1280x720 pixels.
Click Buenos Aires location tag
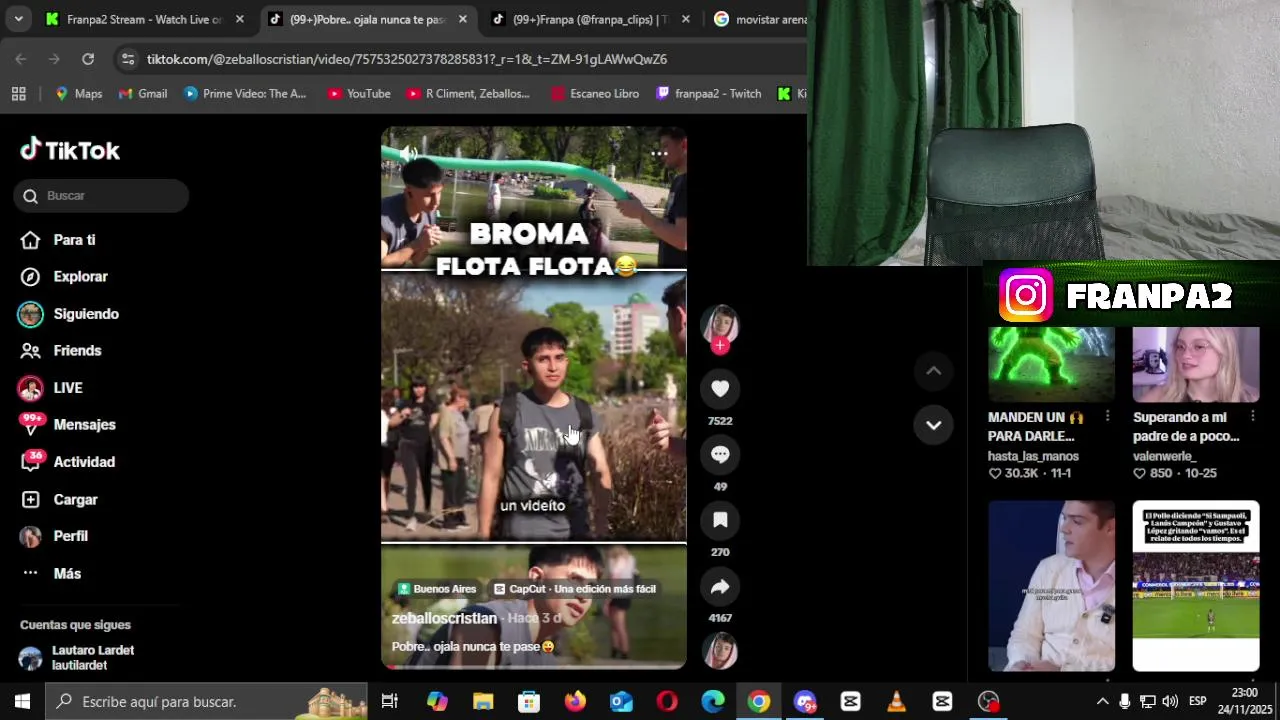pyautogui.click(x=437, y=589)
